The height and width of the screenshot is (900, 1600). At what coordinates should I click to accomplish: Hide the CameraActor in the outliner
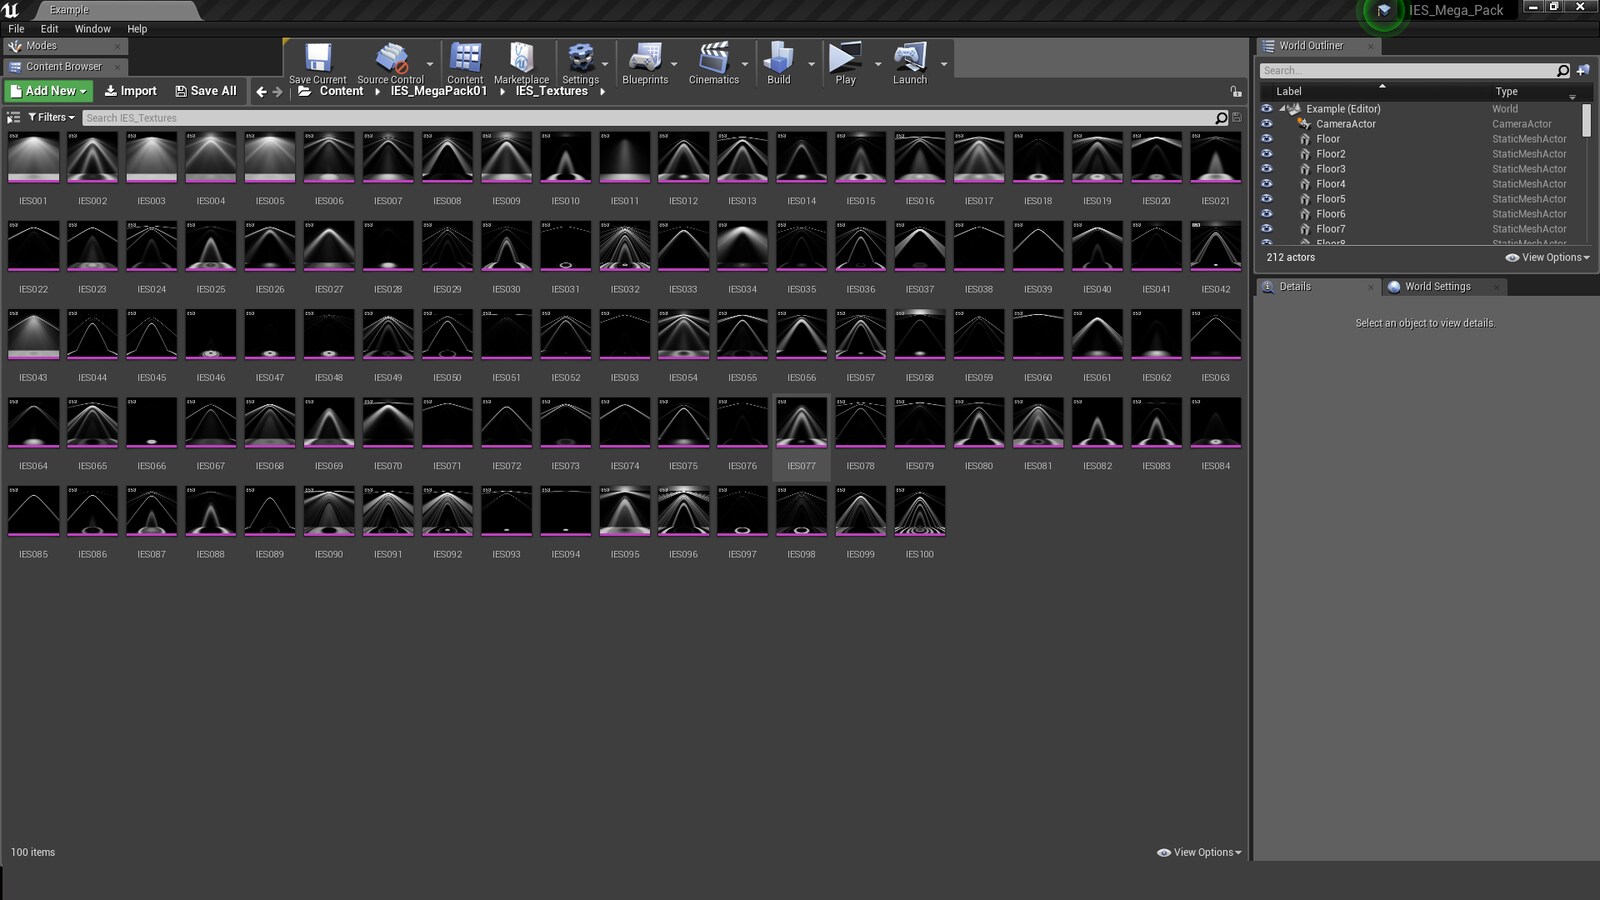tap(1267, 124)
